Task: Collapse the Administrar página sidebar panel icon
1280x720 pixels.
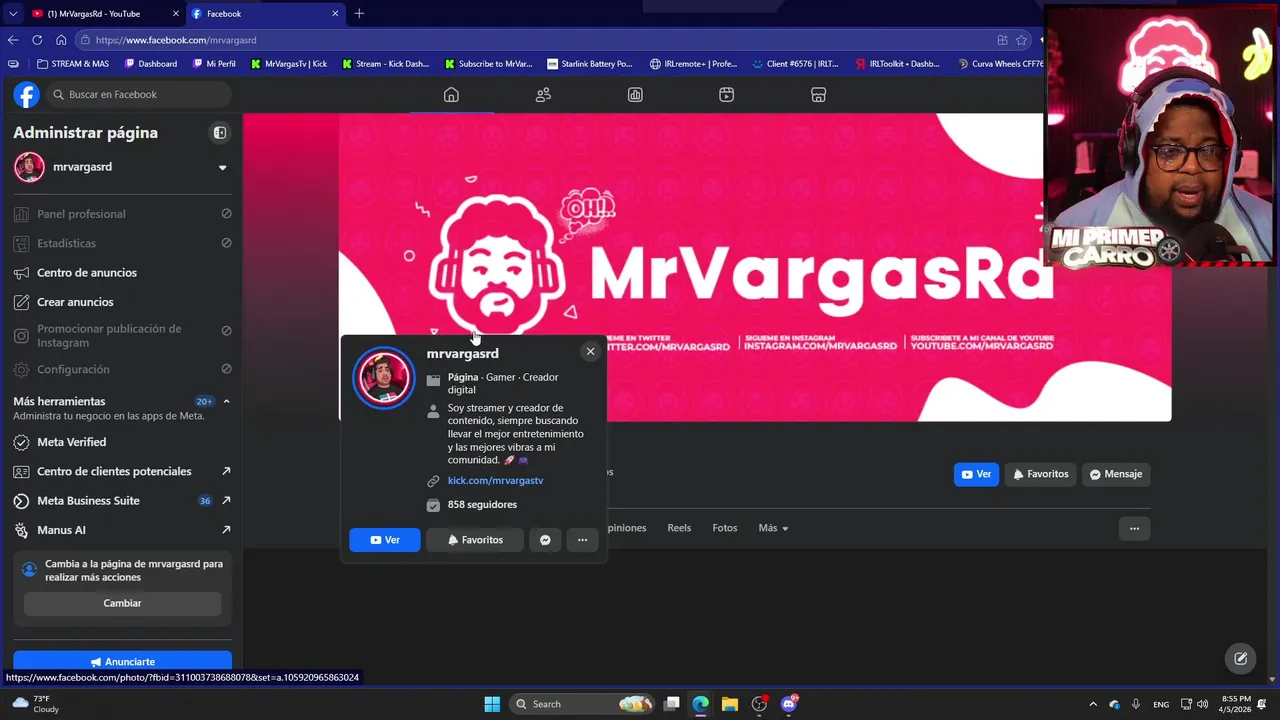Action: (x=220, y=132)
